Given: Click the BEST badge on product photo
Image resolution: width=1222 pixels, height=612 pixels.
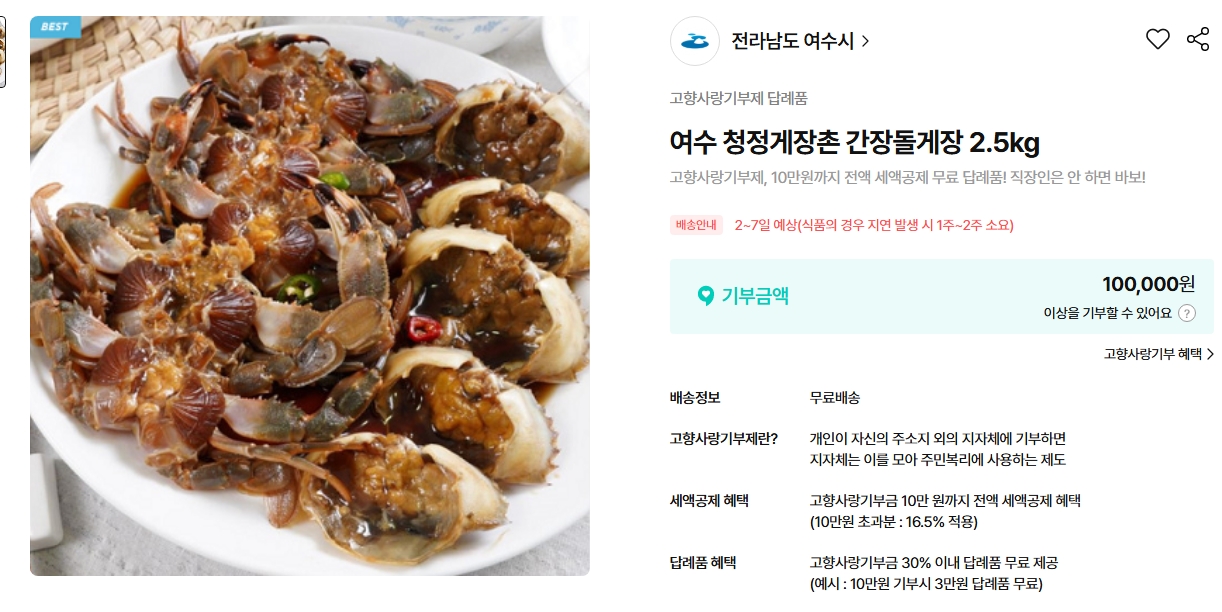Looking at the screenshot, I should click(55, 26).
